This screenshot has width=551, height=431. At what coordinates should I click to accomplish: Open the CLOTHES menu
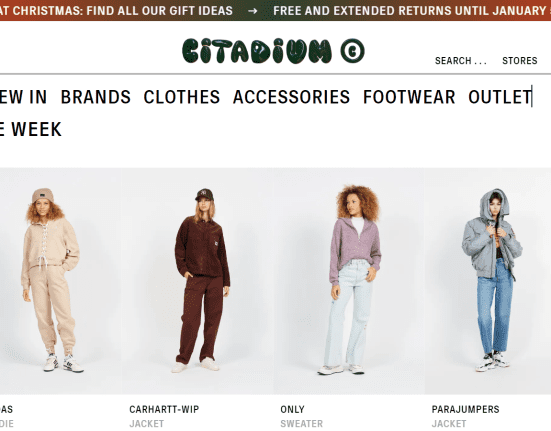pyautogui.click(x=182, y=97)
